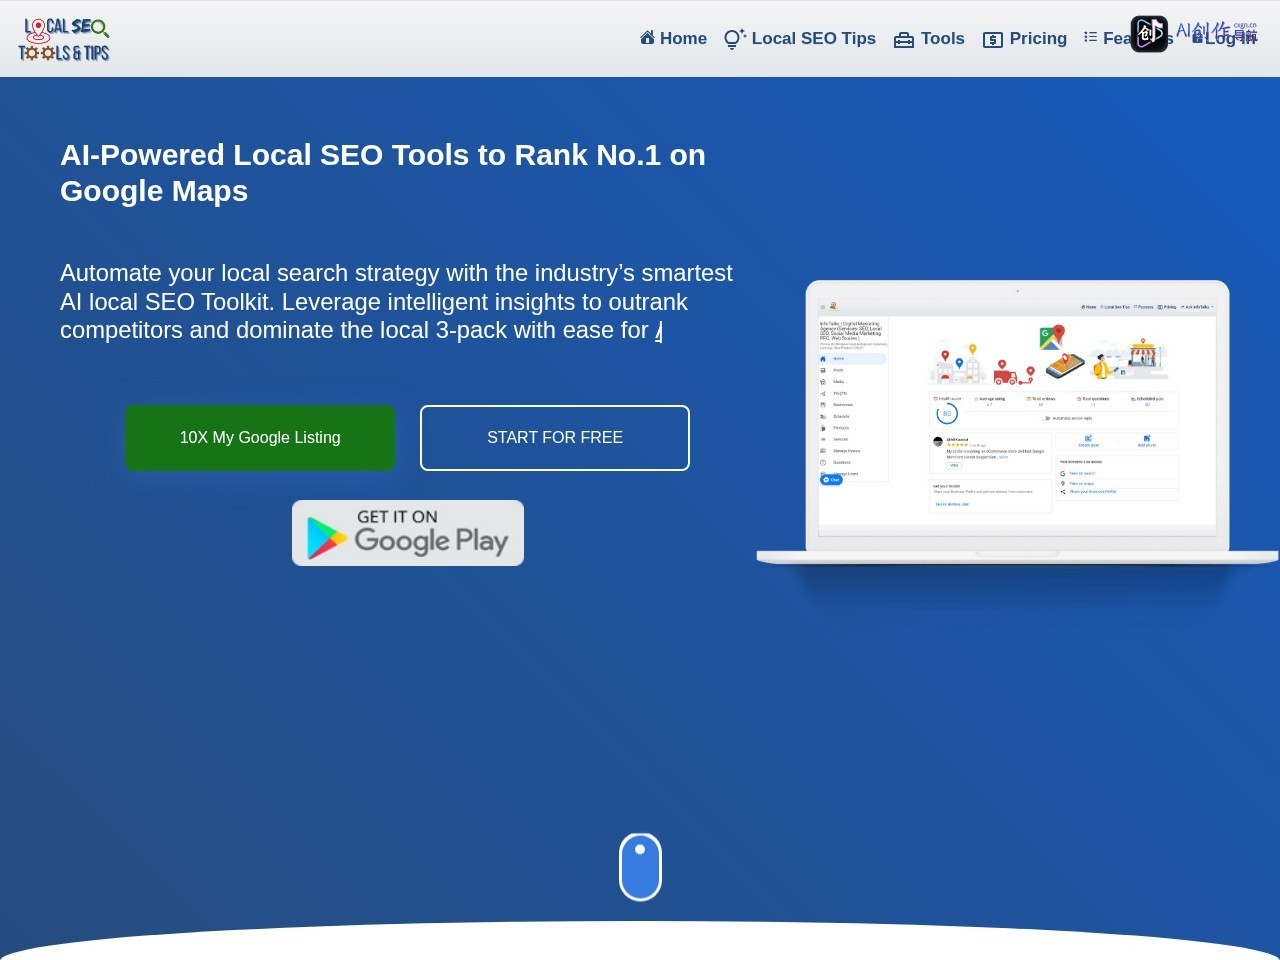Click the dollar icon beside Pricing
Image resolution: width=1280 pixels, height=960 pixels.
[x=993, y=39]
